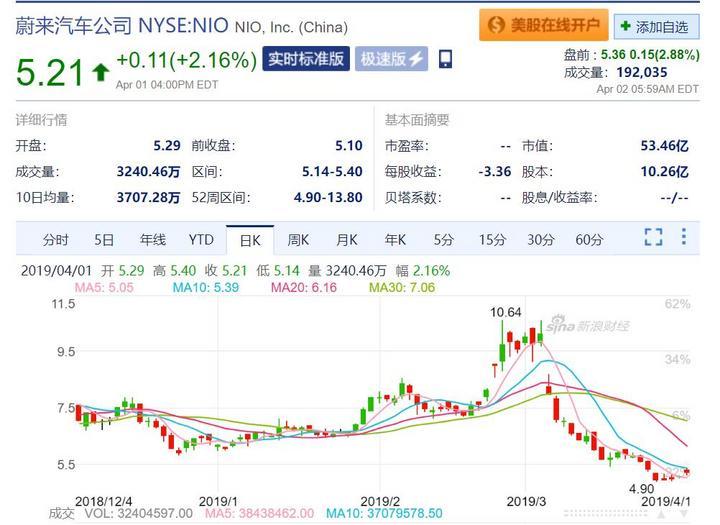Click the dollar coin icon in 美股在线开户
Screen dimensions: 720x525
(x=496, y=25)
